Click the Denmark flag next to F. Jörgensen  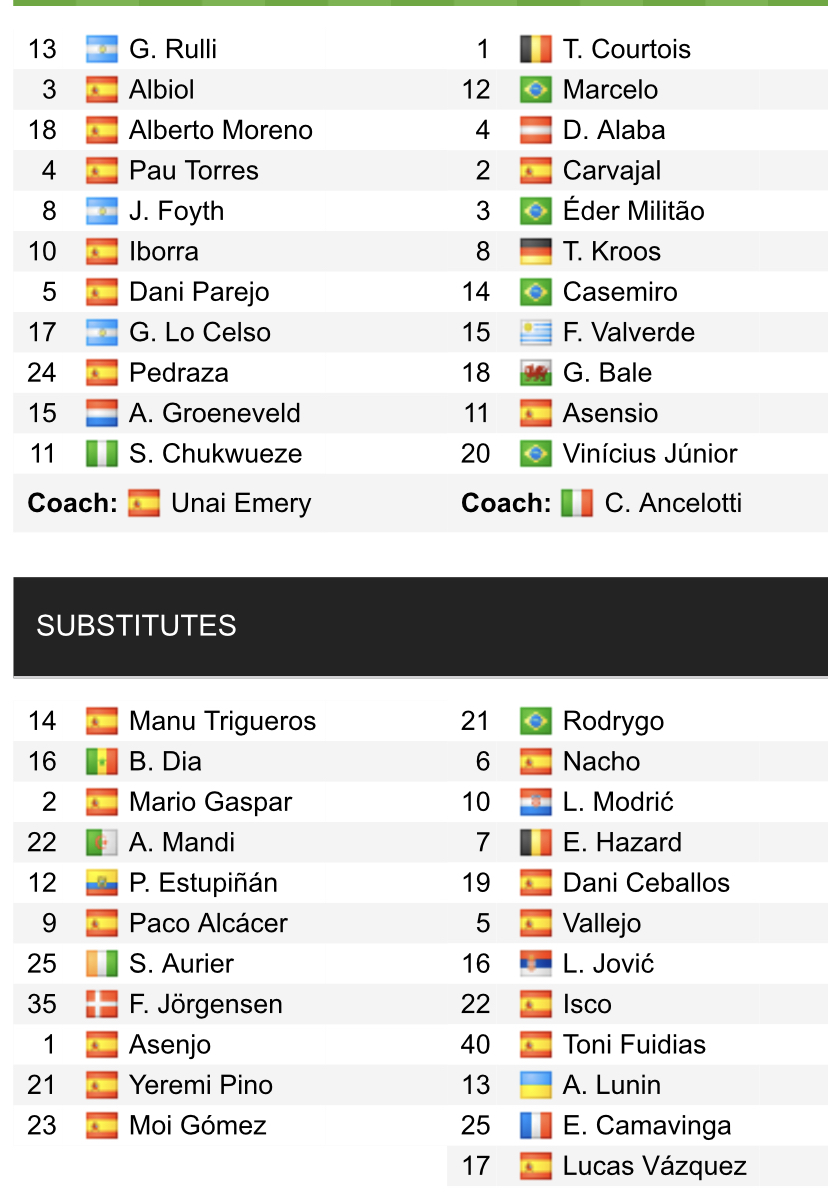click(101, 1005)
